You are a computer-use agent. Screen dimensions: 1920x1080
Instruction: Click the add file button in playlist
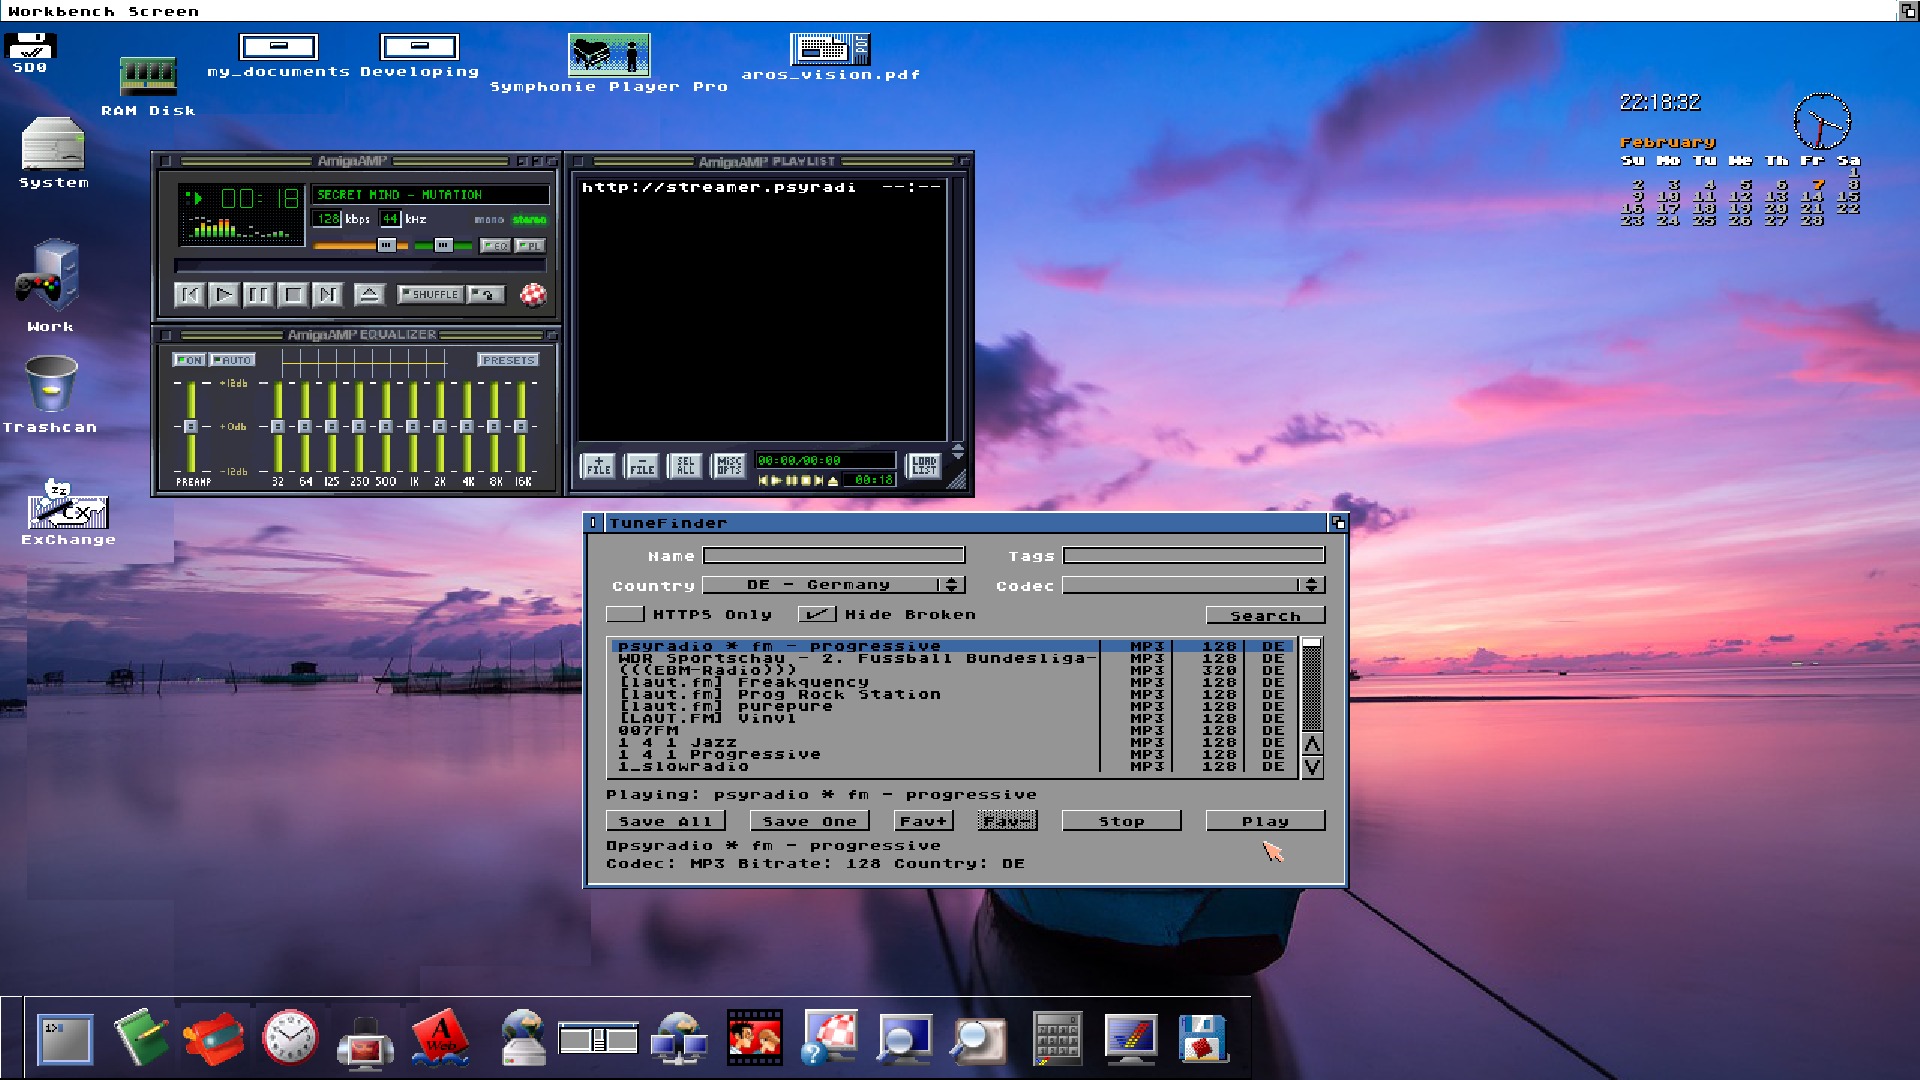(598, 465)
